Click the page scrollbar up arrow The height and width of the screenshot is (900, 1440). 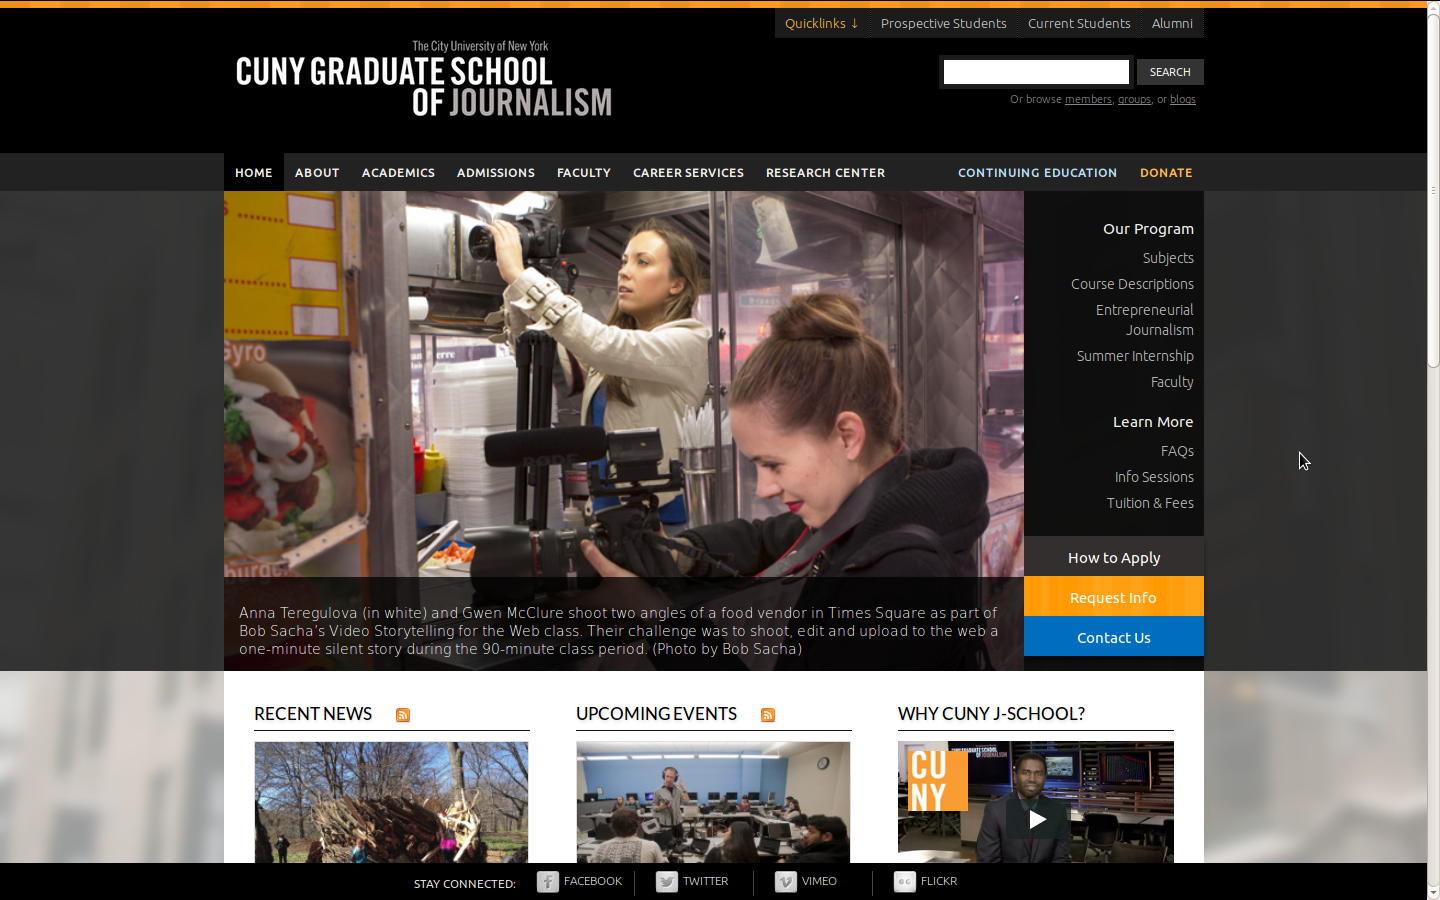[x=1433, y=6]
